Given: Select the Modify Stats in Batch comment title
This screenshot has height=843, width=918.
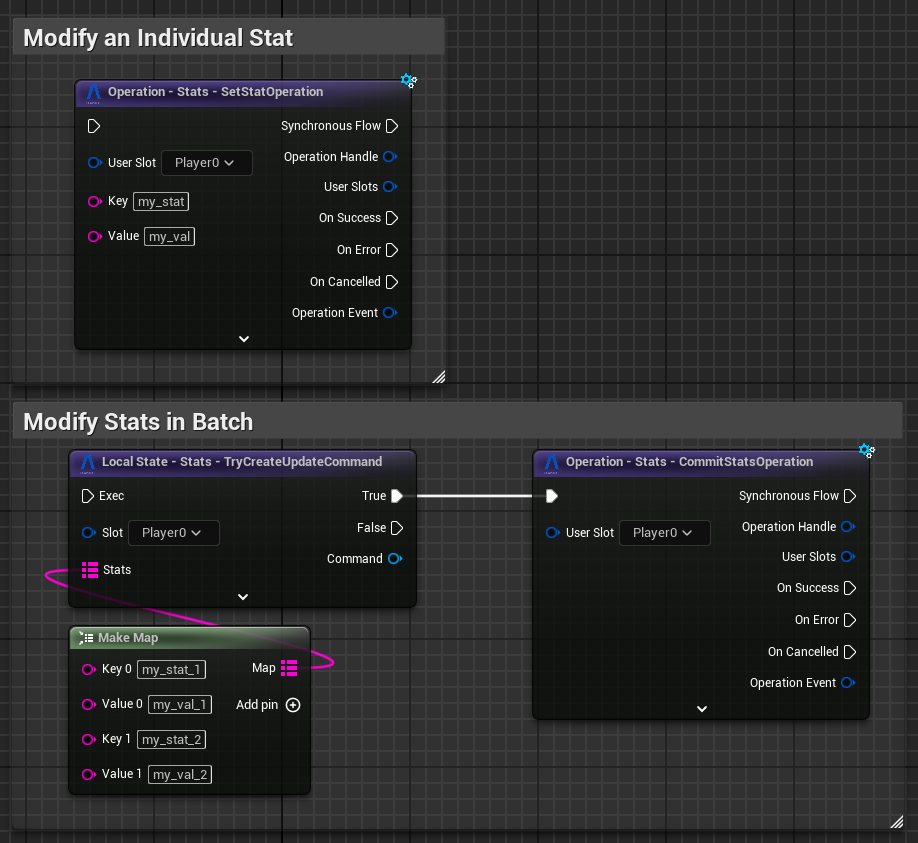Looking at the screenshot, I should [x=138, y=421].
